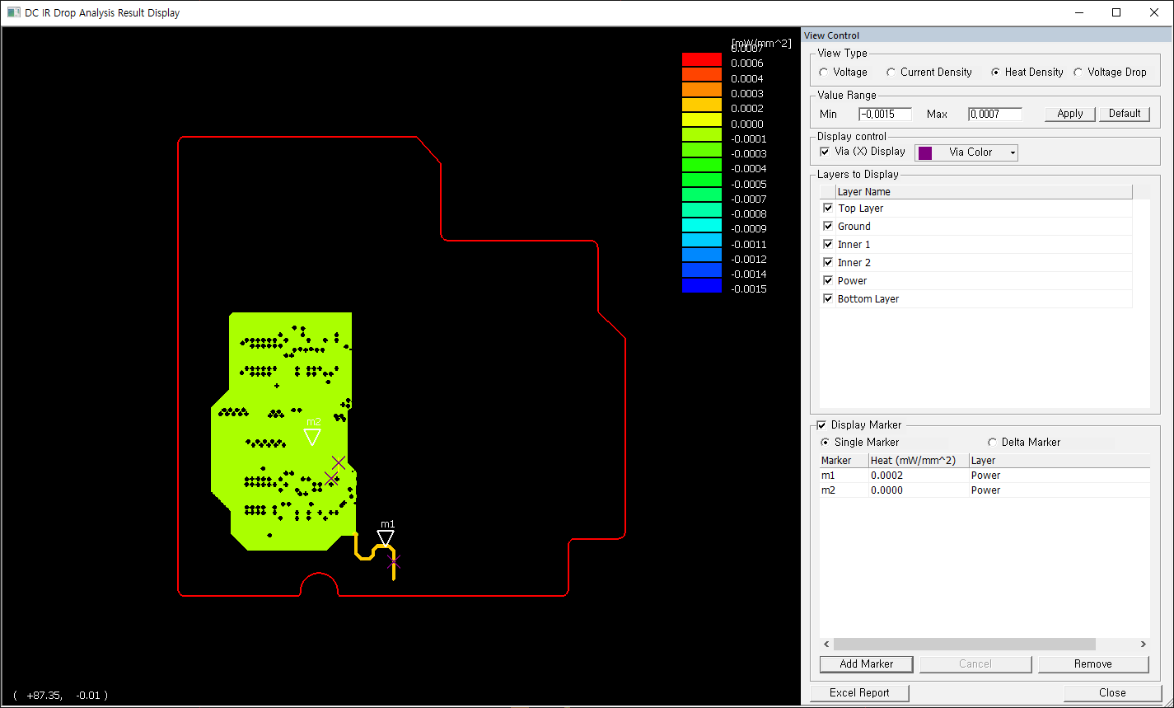Select the Voltage view type
Screen dimensions: 1174x708
click(x=822, y=71)
